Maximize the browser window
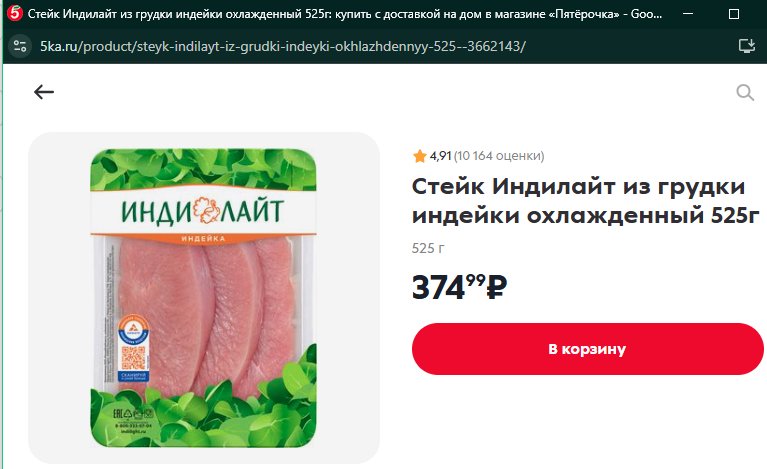 pyautogui.click(x=734, y=14)
